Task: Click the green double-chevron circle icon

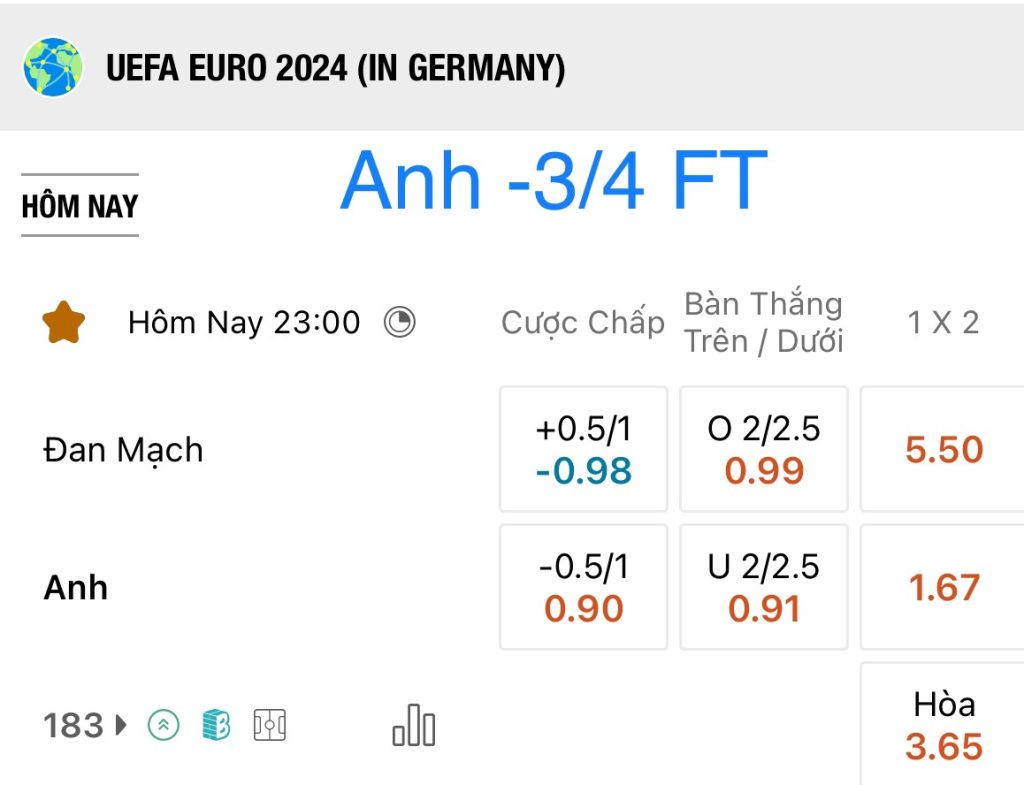Action: click(163, 725)
